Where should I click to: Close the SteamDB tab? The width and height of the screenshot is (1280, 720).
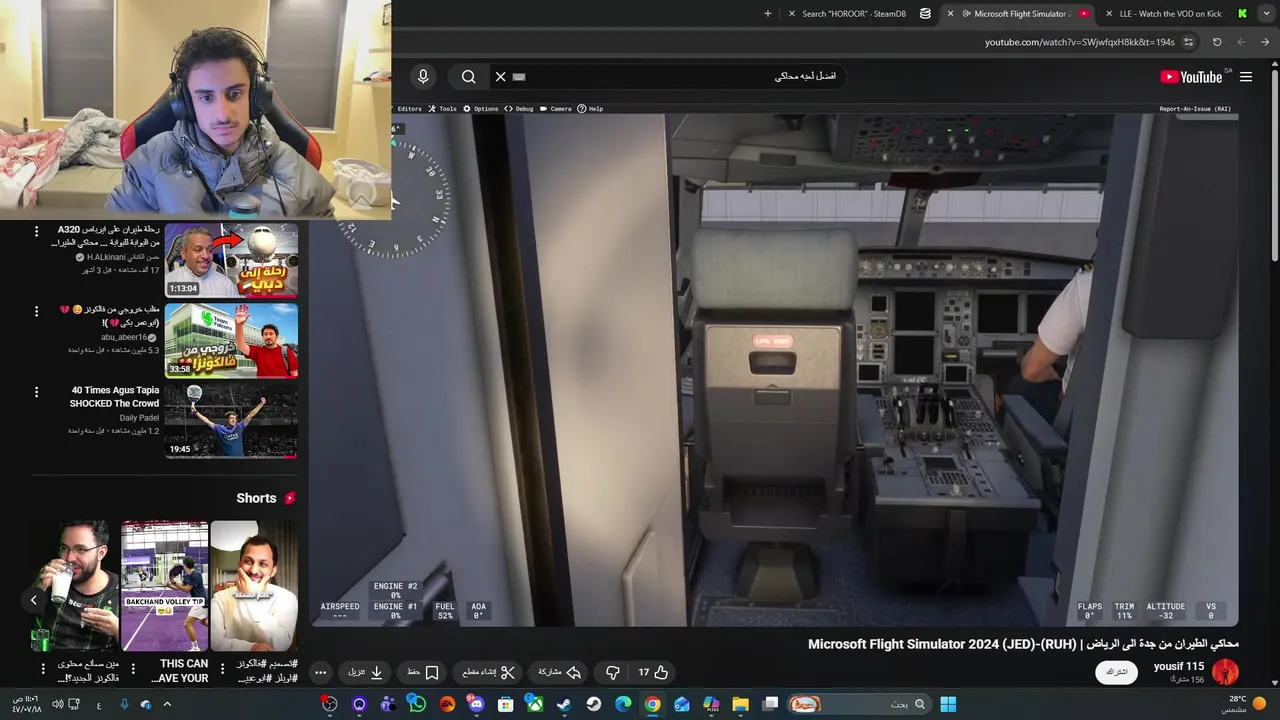click(x=792, y=14)
